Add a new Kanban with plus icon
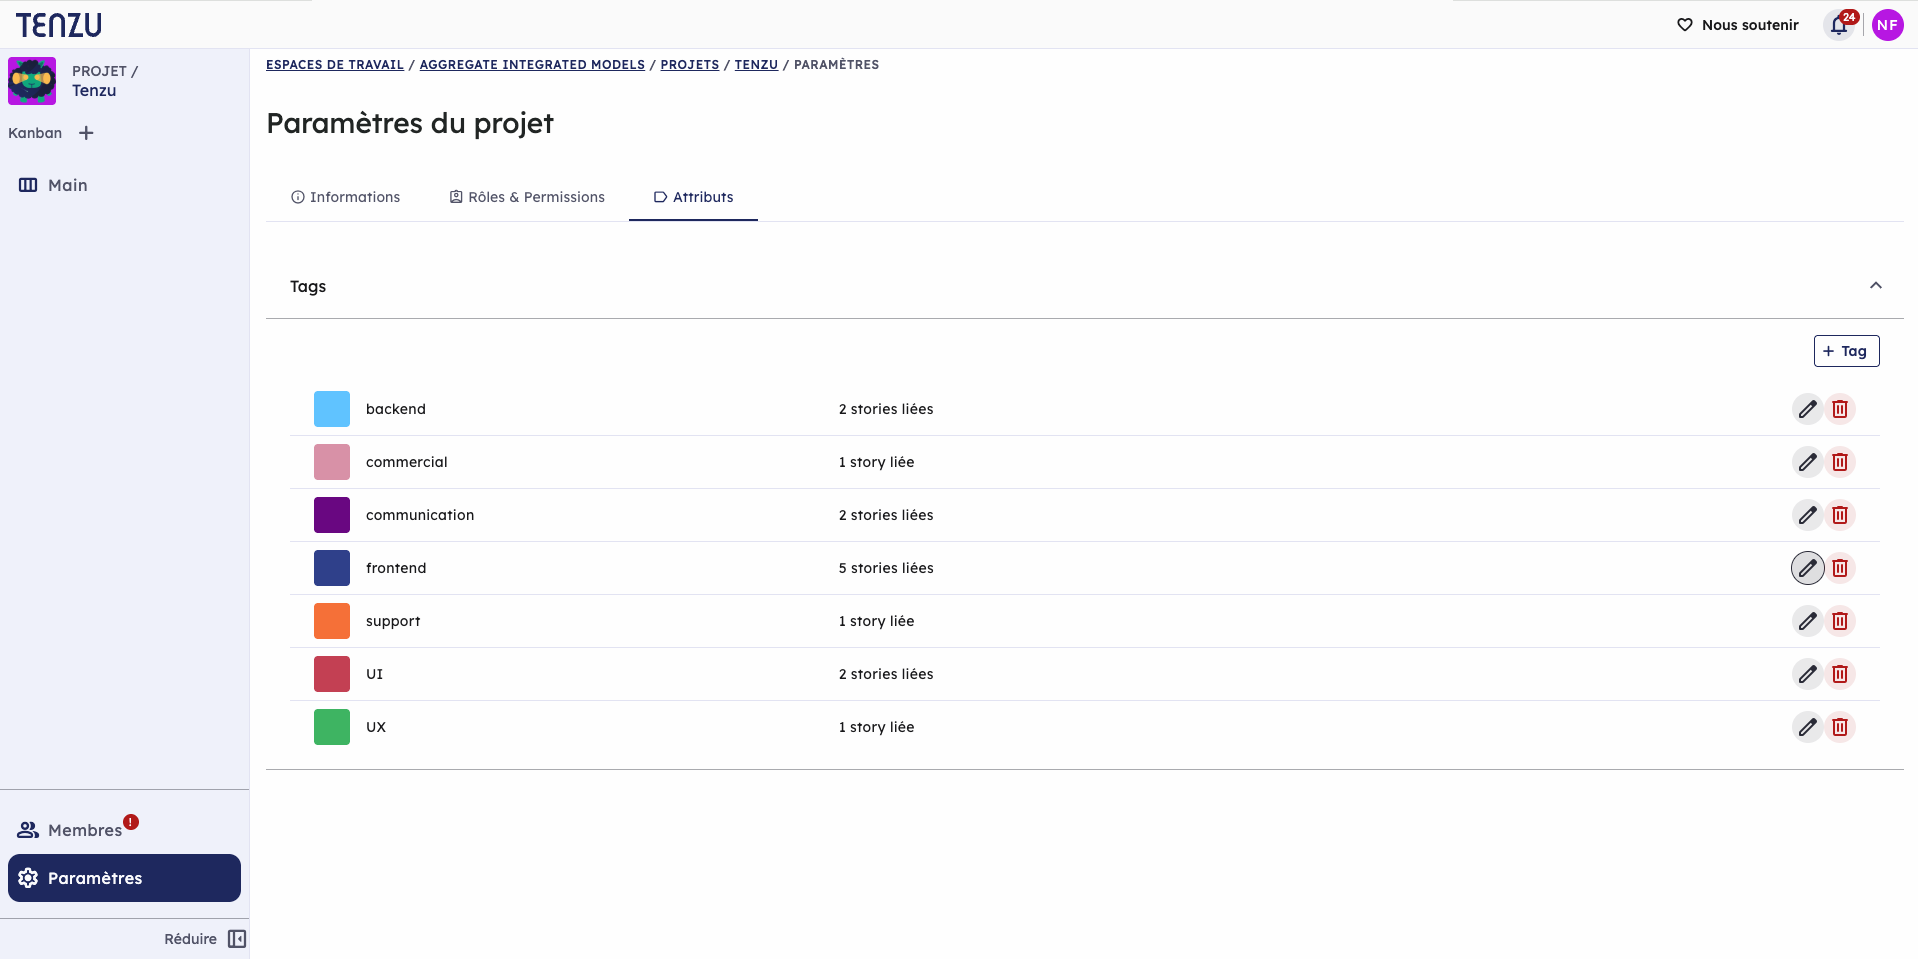This screenshot has height=959, width=1918. pyautogui.click(x=87, y=133)
